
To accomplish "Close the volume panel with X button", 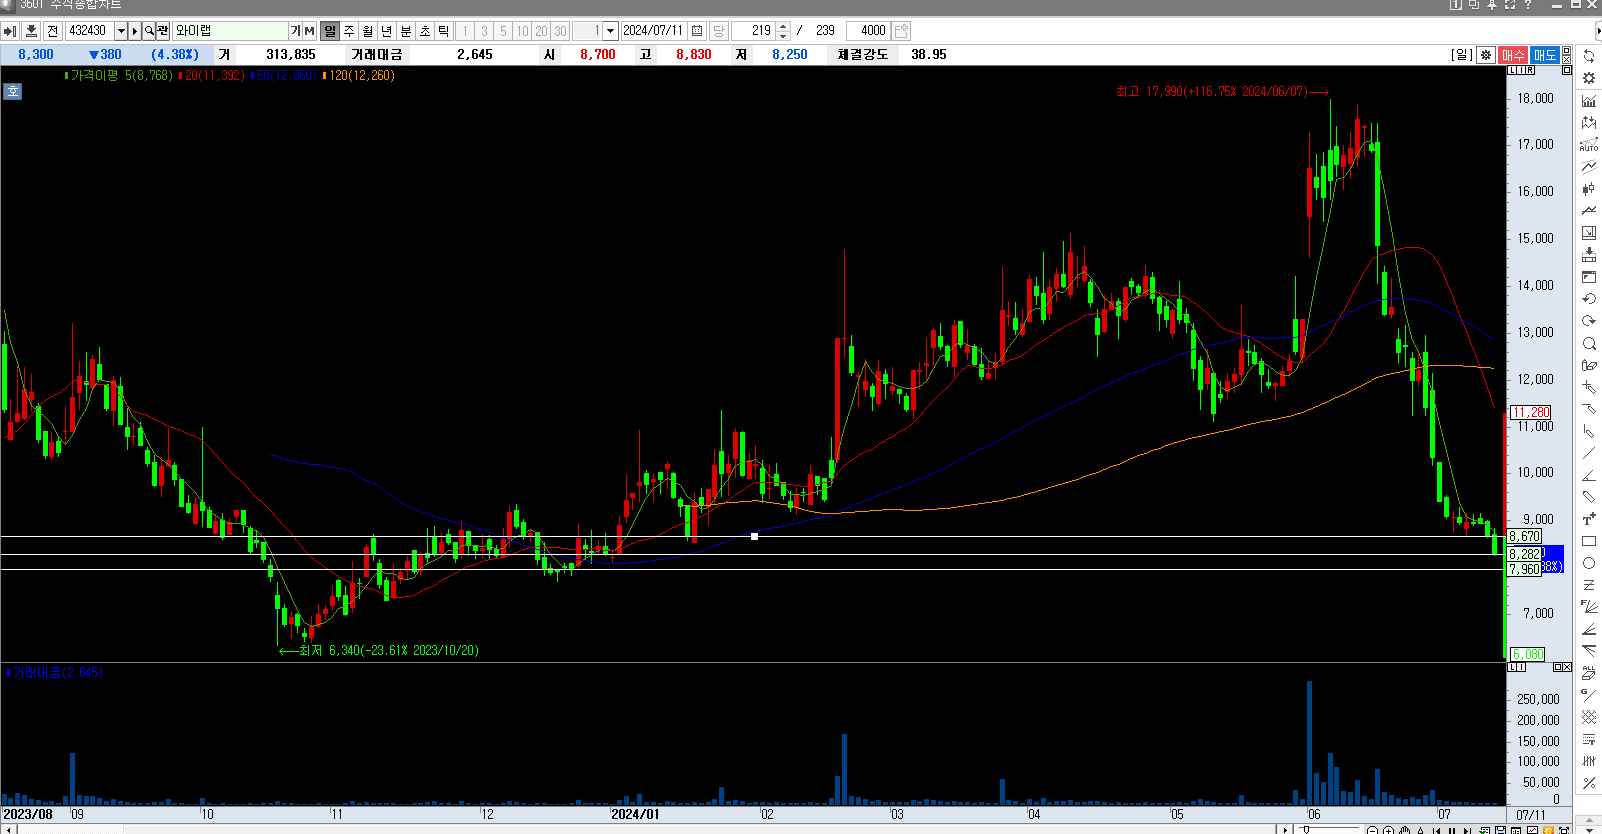I will point(1567,667).
